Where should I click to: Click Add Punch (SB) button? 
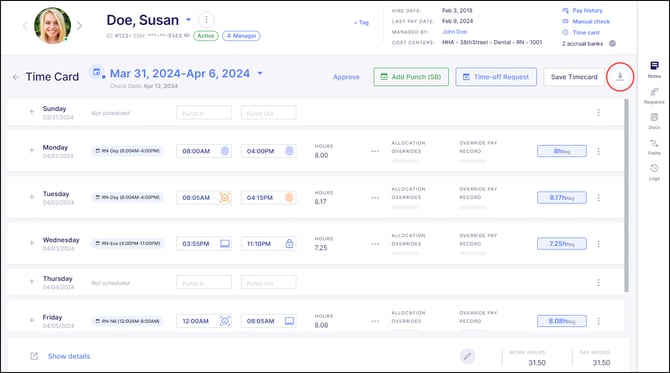click(x=411, y=77)
